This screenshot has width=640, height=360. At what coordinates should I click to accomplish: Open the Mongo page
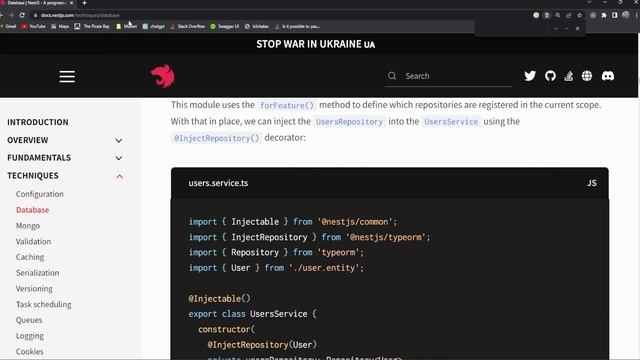28,226
